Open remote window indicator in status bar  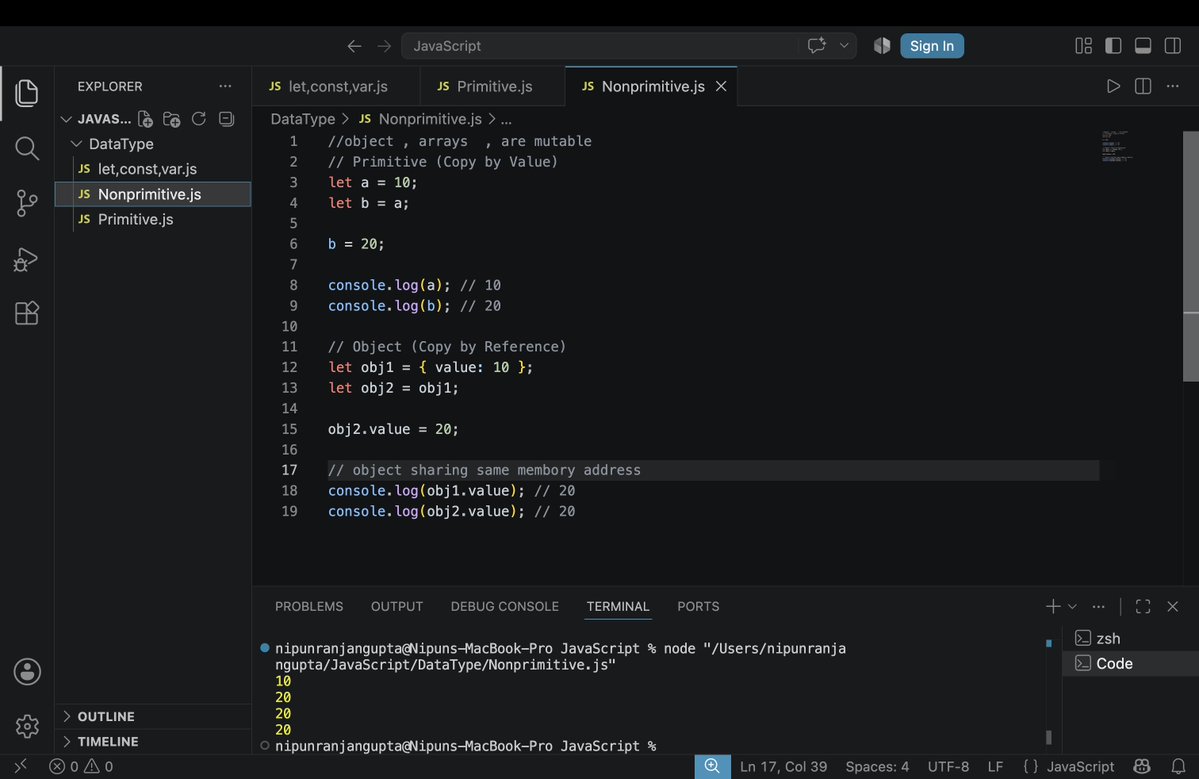point(21,766)
